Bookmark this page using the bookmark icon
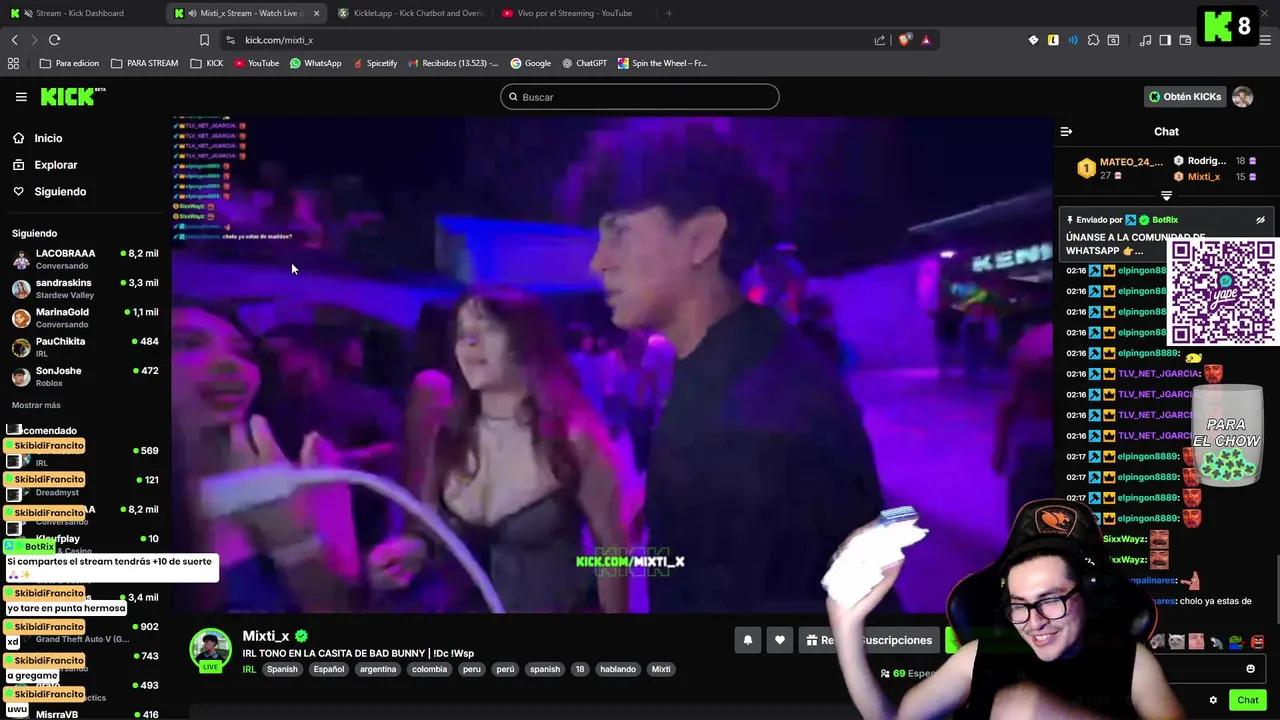The image size is (1280, 720). pos(204,40)
